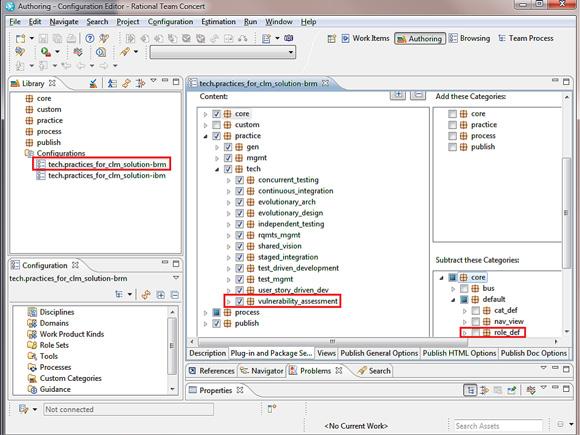
Task: Click the Collapse All icon above Content
Action: coord(418,95)
